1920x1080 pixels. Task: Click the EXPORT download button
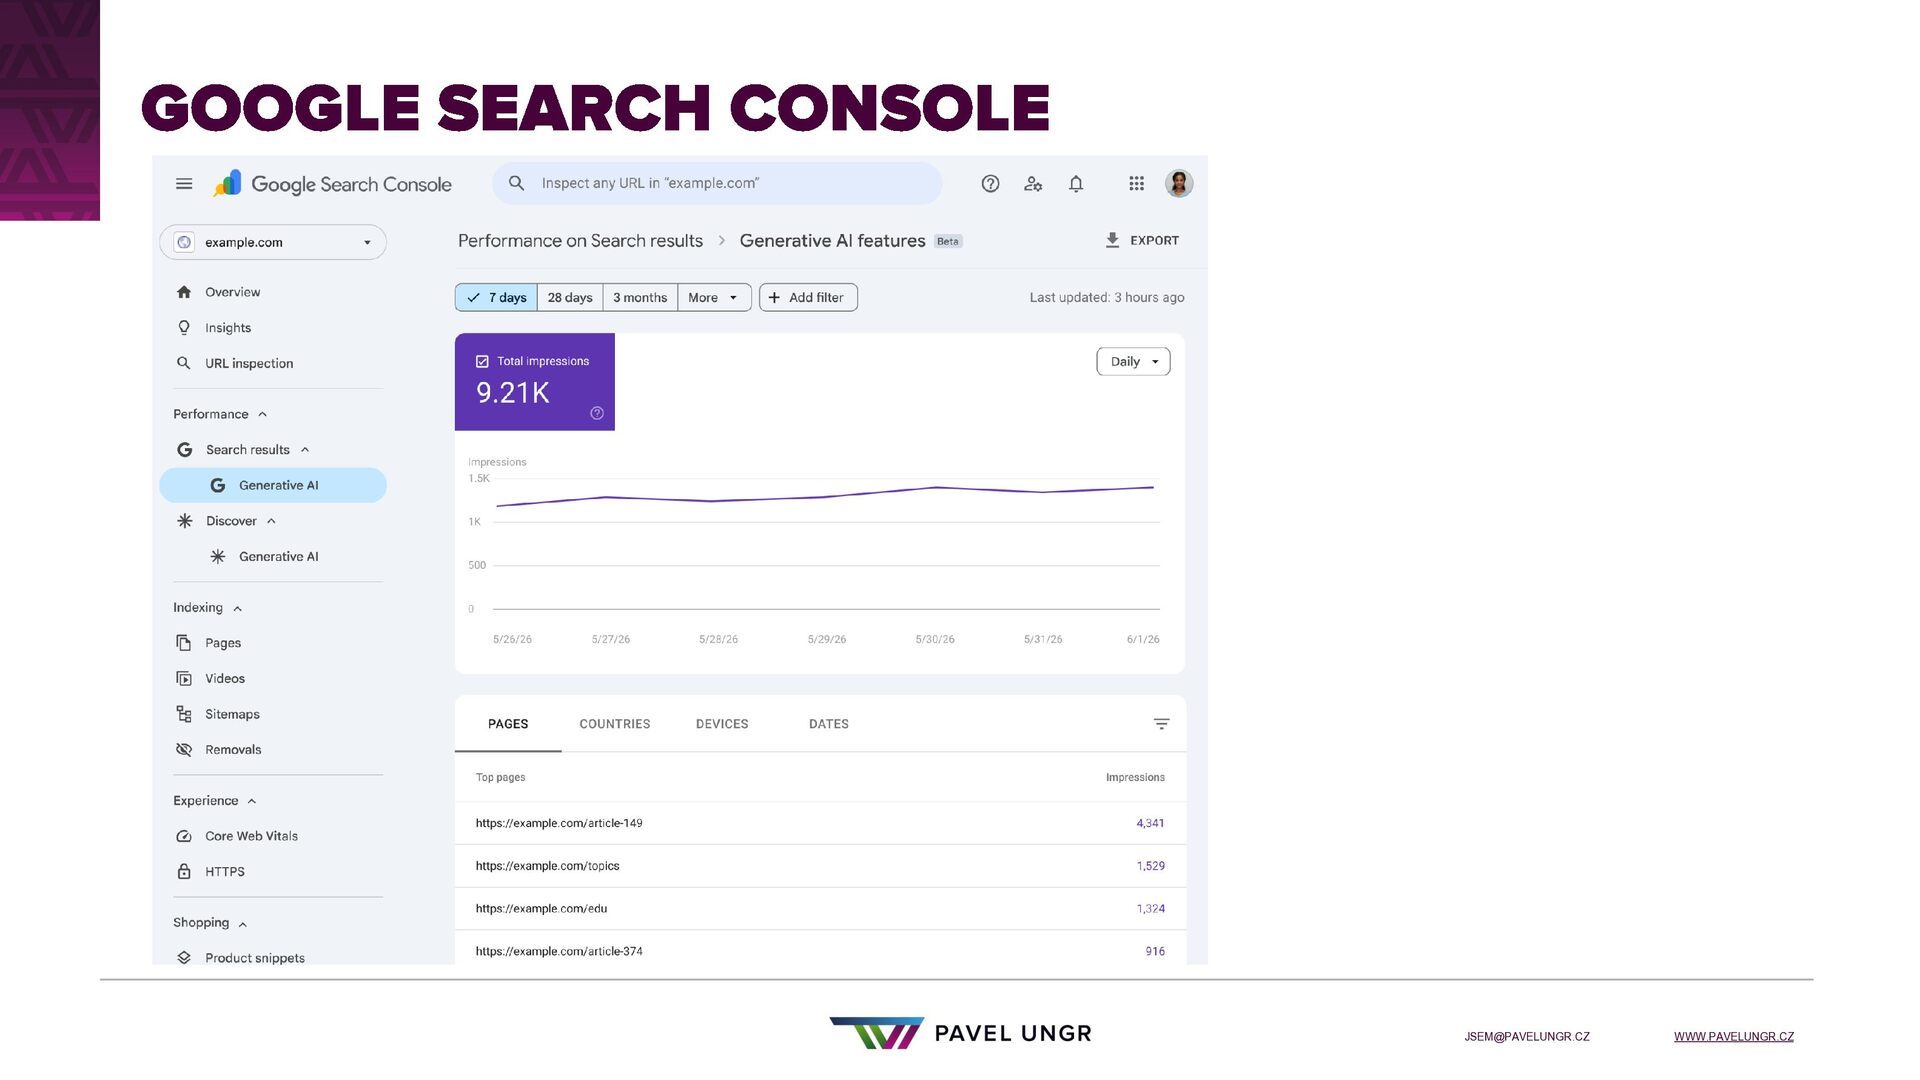click(1142, 241)
